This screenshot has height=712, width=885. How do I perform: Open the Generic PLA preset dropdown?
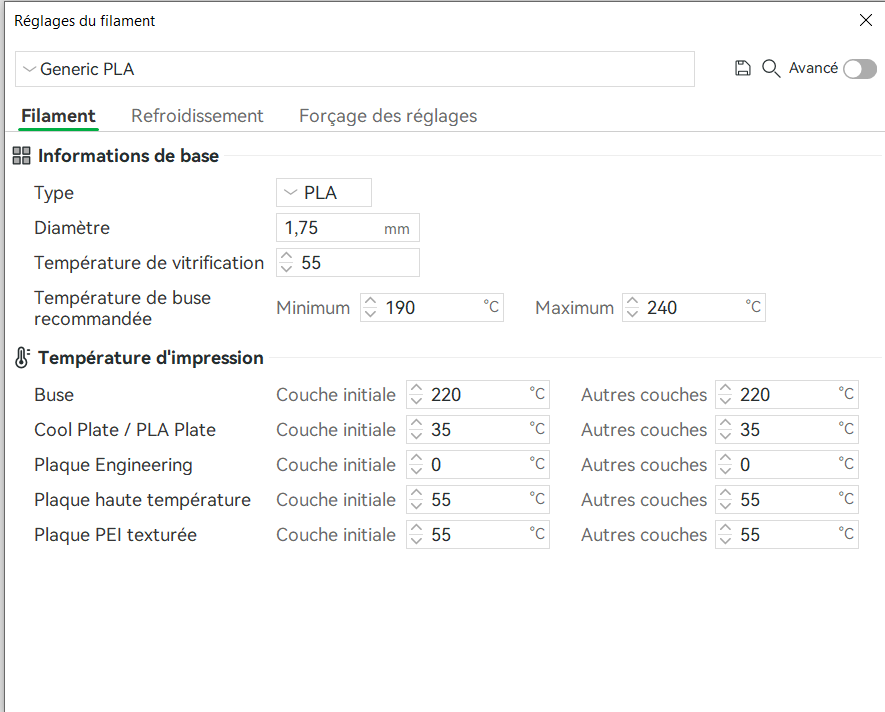tap(354, 69)
